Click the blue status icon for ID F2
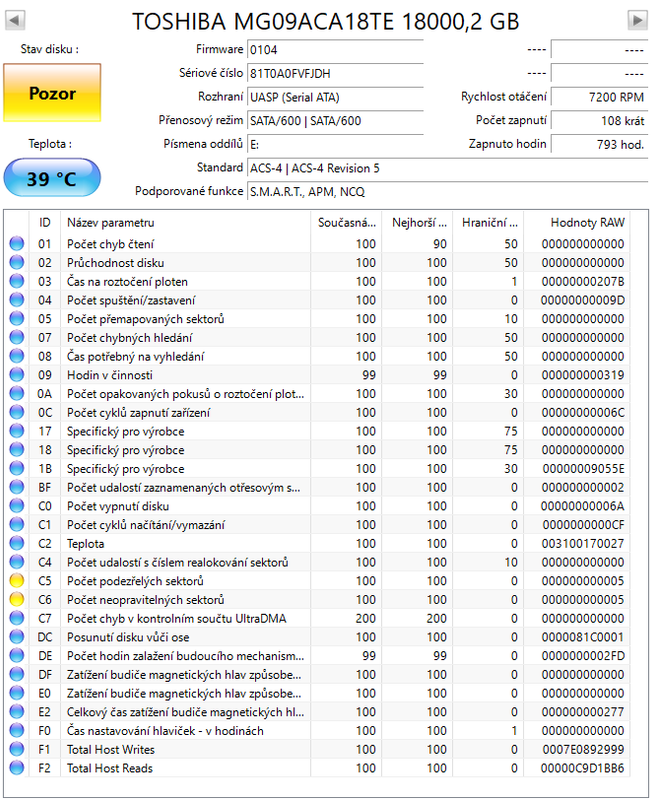Viewport: 655px width, 800px height. (17, 768)
